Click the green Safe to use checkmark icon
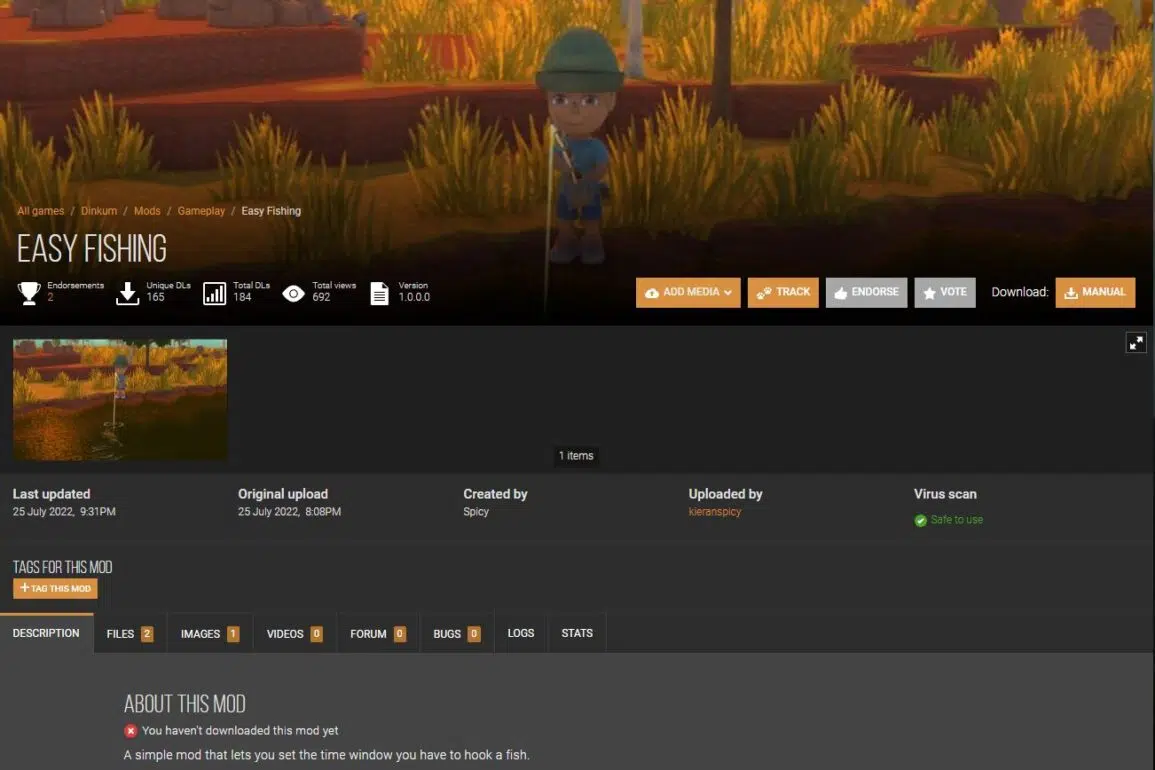The height and width of the screenshot is (770, 1155). click(921, 520)
